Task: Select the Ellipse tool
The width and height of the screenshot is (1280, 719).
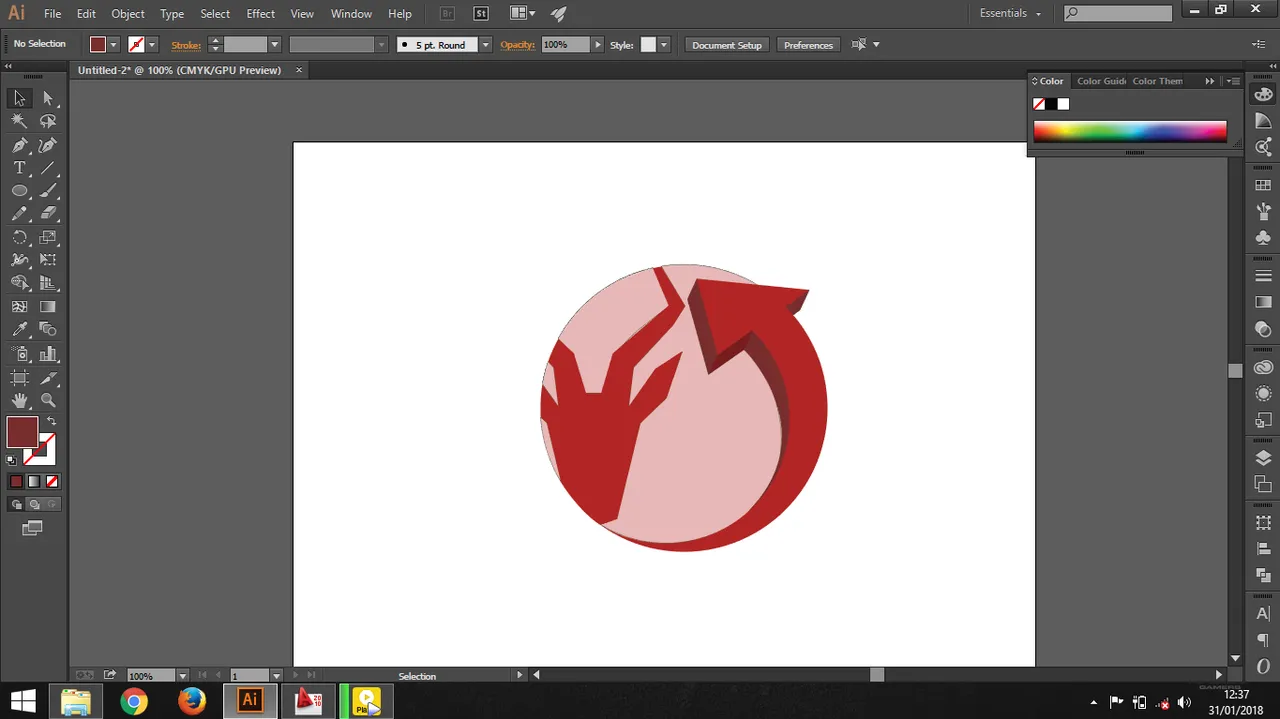Action: pyautogui.click(x=19, y=191)
